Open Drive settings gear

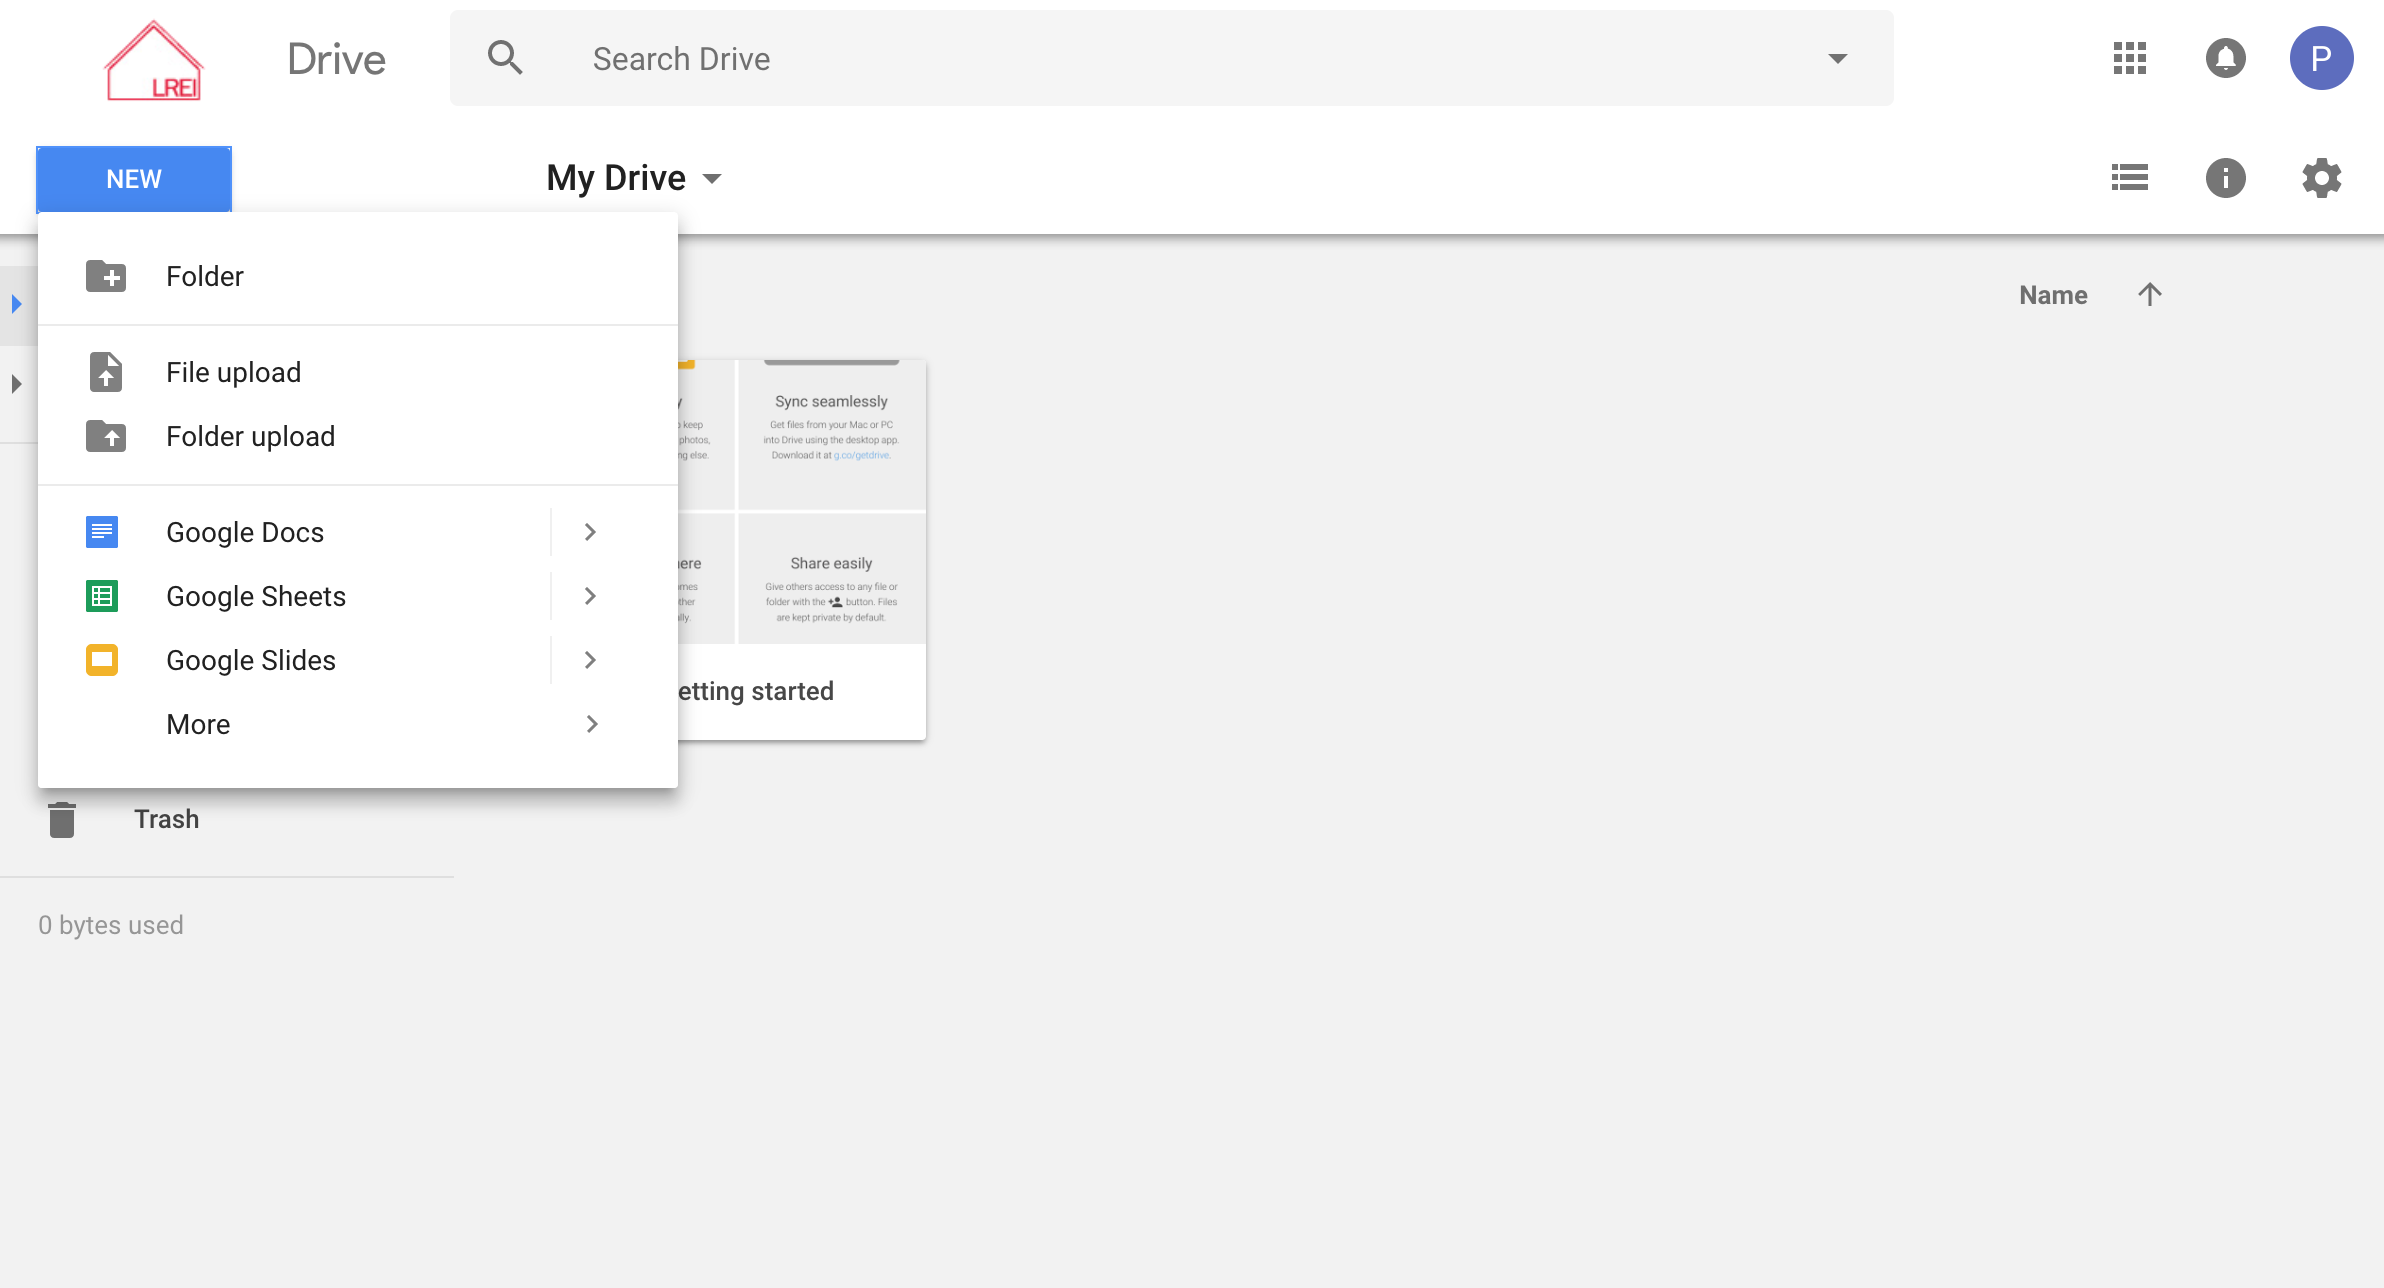tap(2321, 178)
